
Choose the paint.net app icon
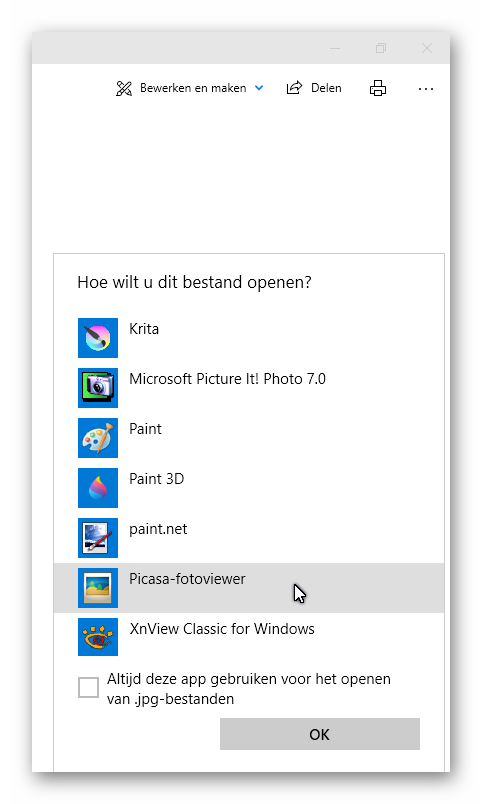[98, 538]
